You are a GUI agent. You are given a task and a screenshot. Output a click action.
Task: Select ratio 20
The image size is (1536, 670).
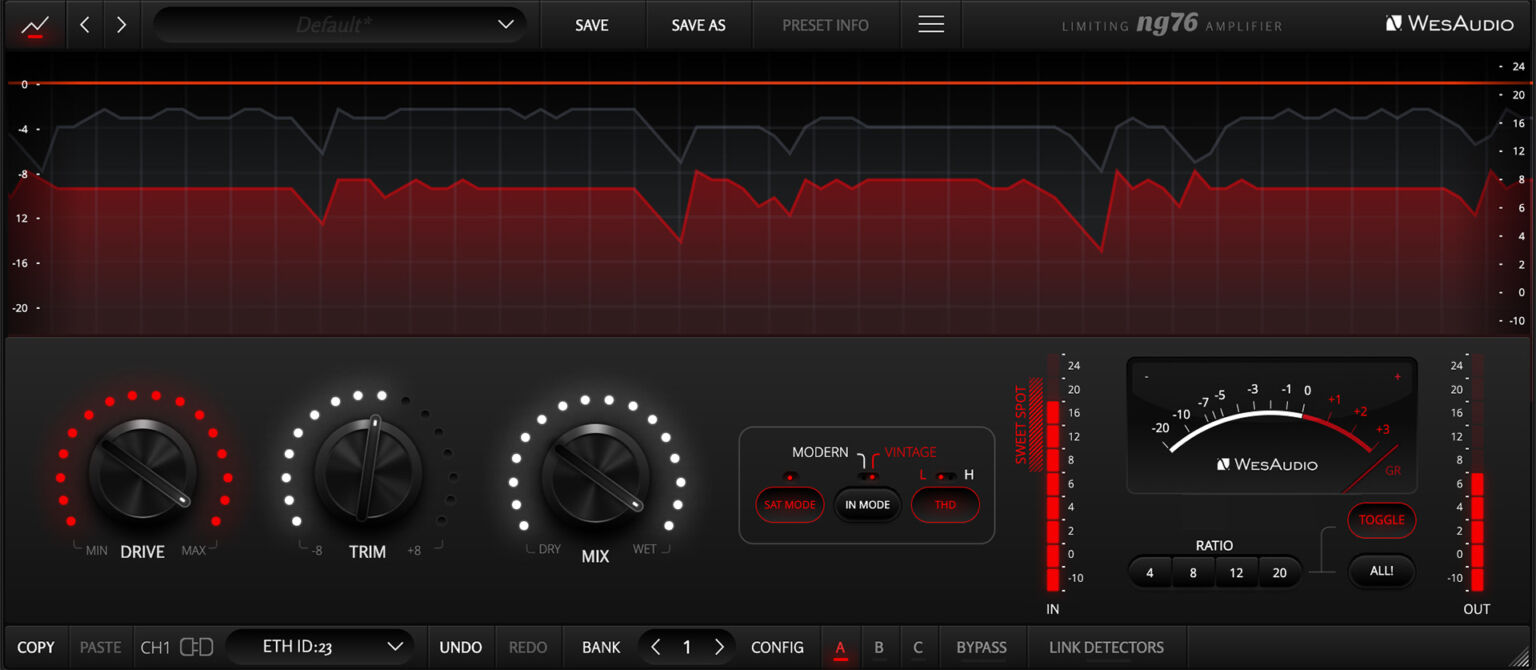[1280, 573]
